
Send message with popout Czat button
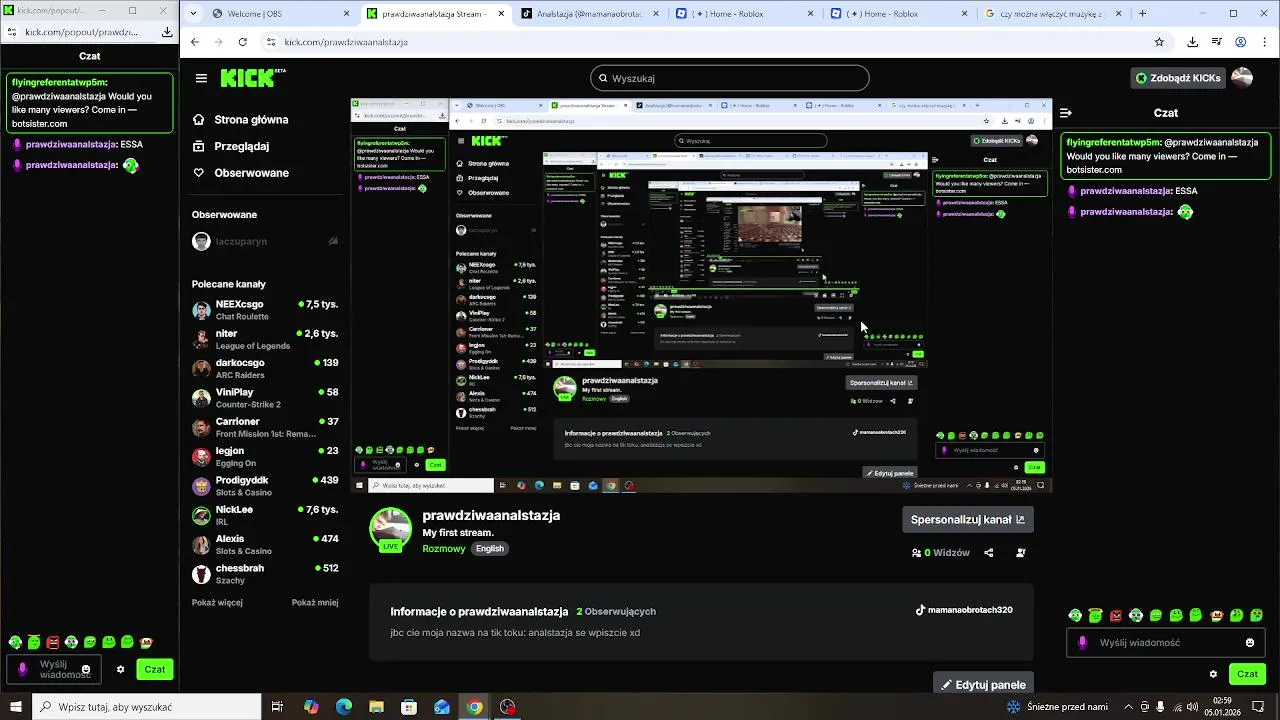point(155,669)
